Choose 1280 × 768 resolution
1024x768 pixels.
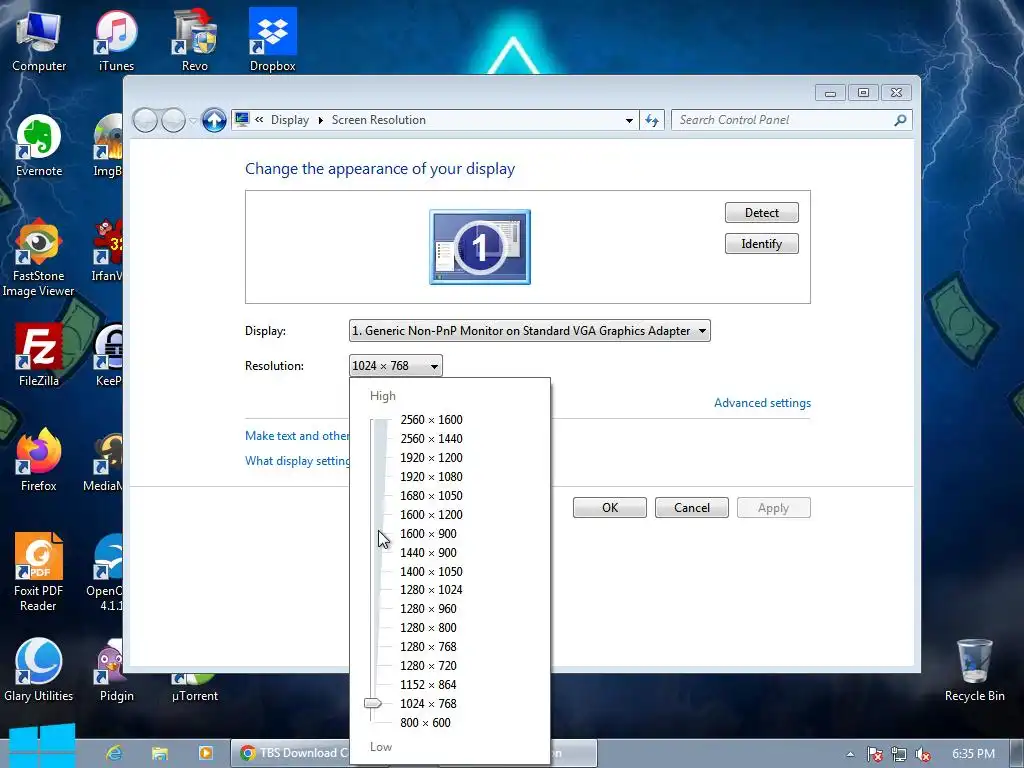[428, 647]
